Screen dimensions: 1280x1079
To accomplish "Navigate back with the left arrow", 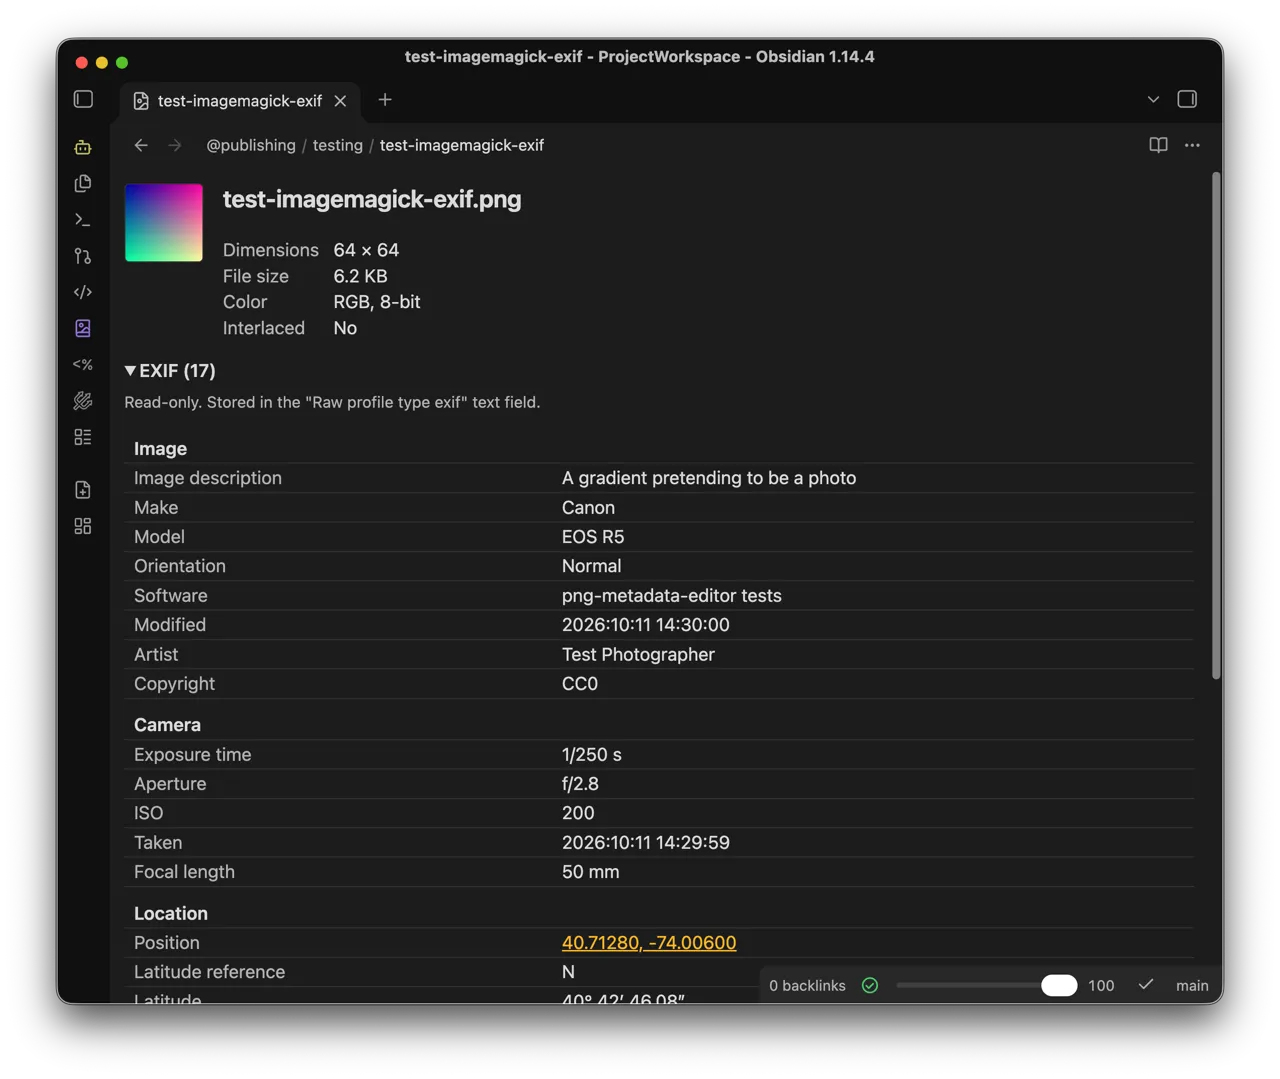I will (x=141, y=145).
